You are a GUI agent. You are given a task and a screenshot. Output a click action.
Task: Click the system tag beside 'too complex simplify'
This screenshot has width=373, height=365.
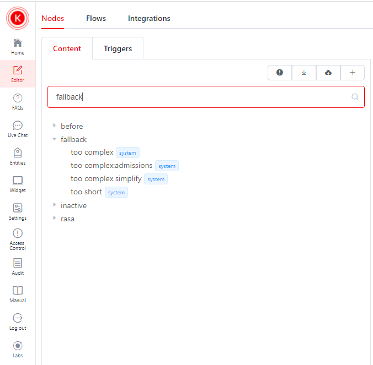click(x=156, y=179)
